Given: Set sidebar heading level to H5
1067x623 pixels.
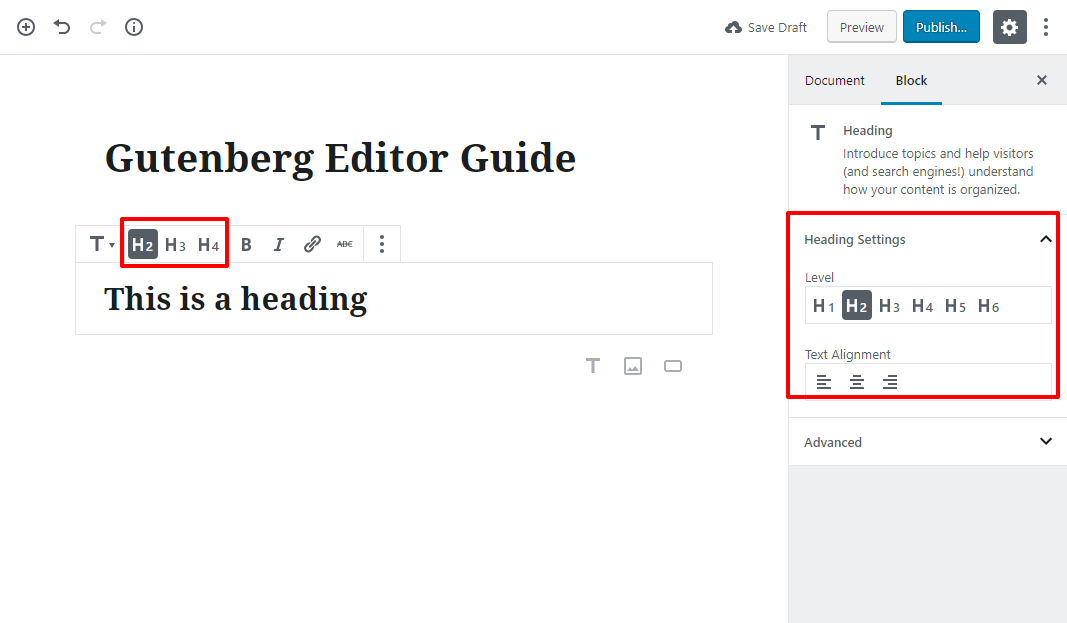Looking at the screenshot, I should click(955, 306).
